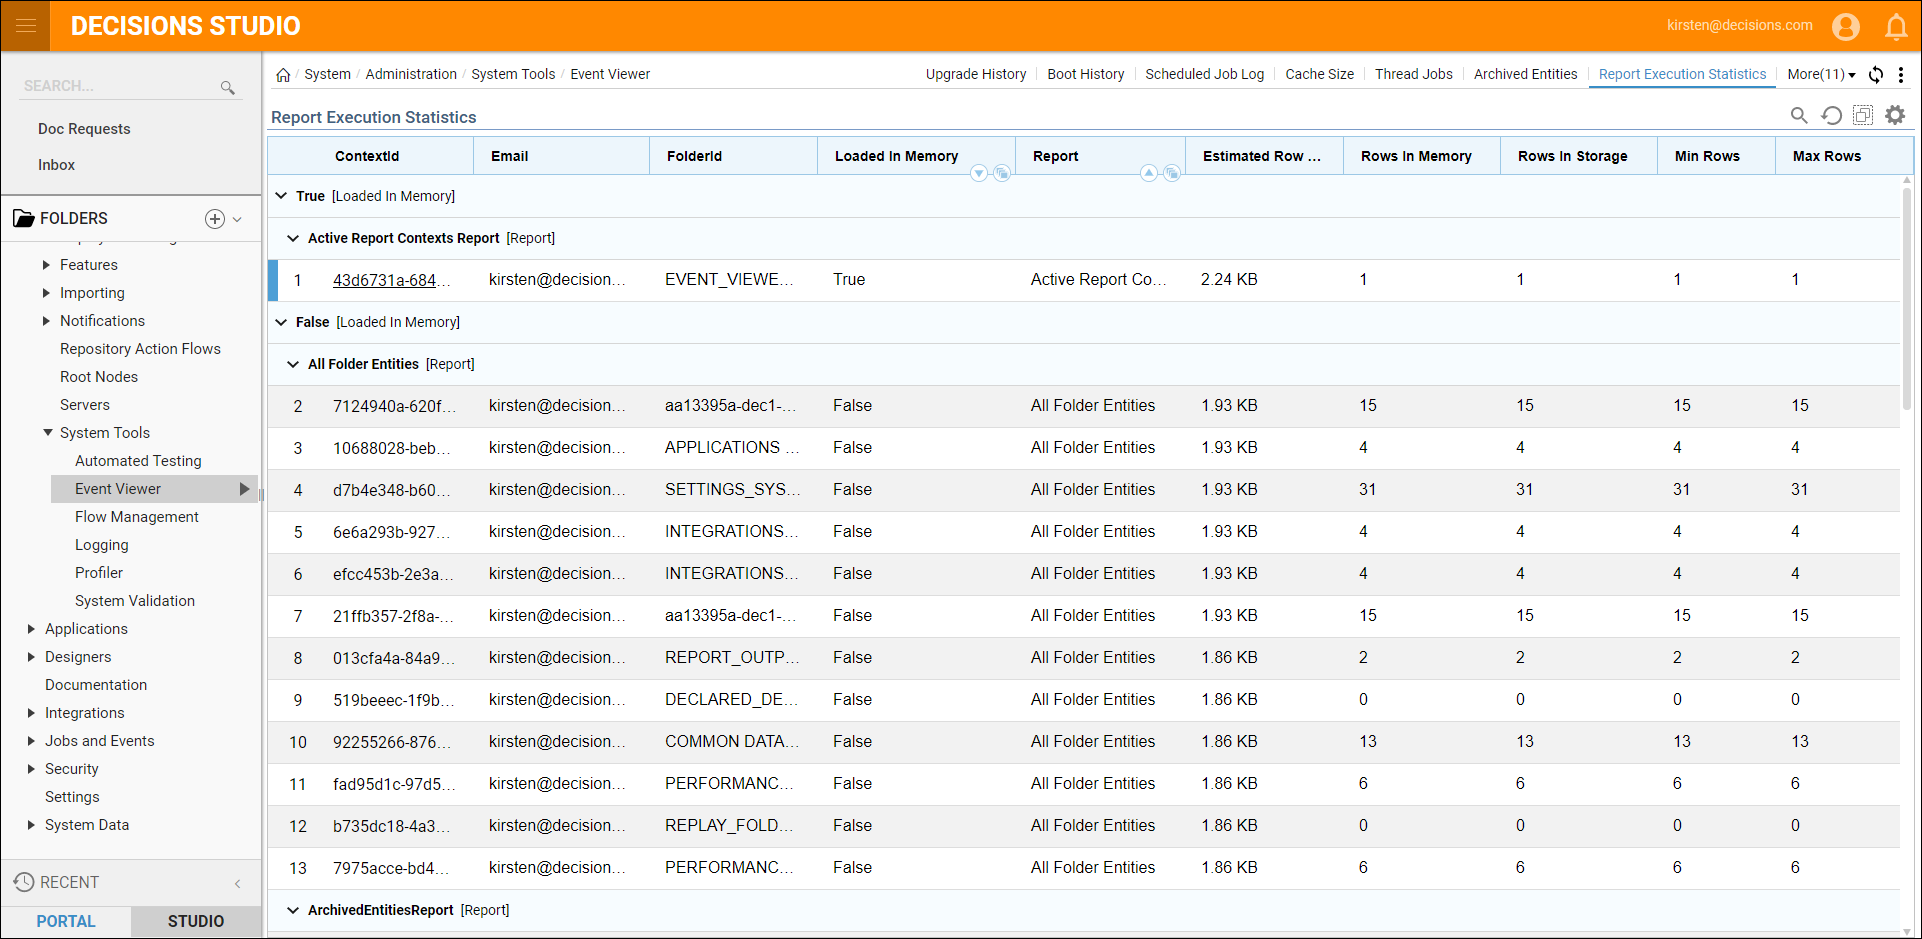
Task: Open Event Viewer actions arrow in the tree
Action: (244, 489)
